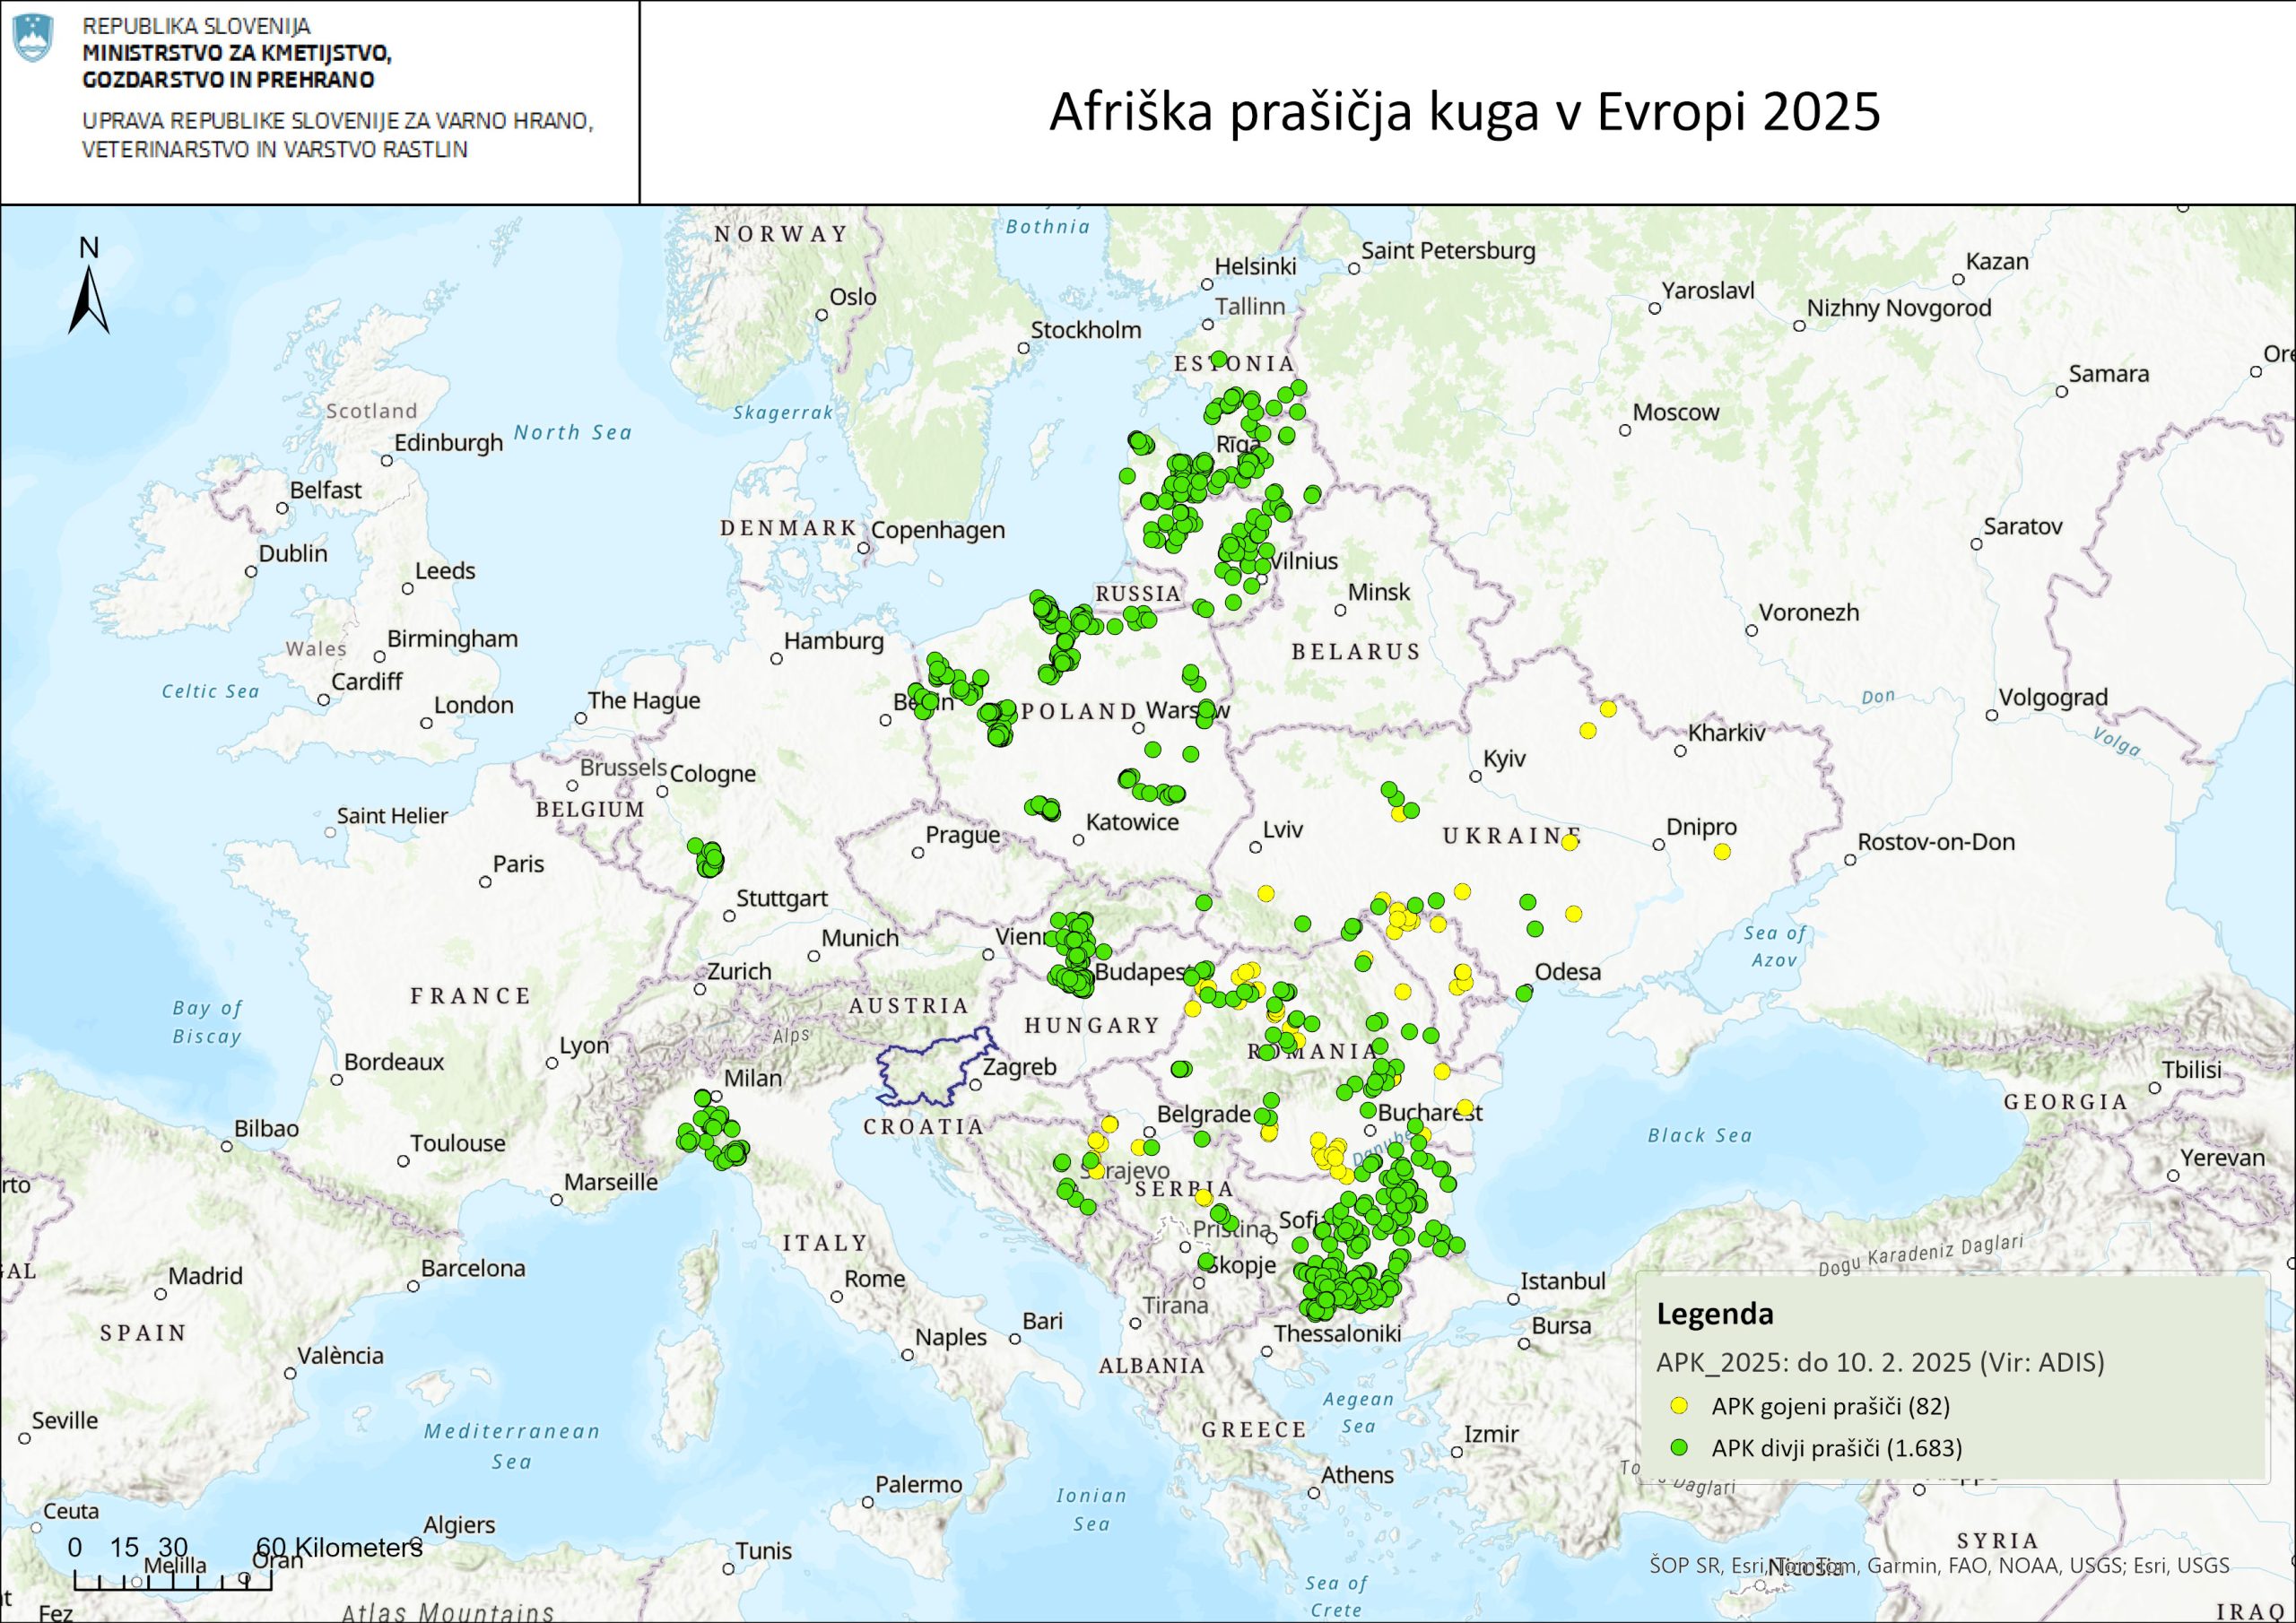Click the 'FRANCE' country label
The width and height of the screenshot is (2296, 1623).
(x=471, y=996)
